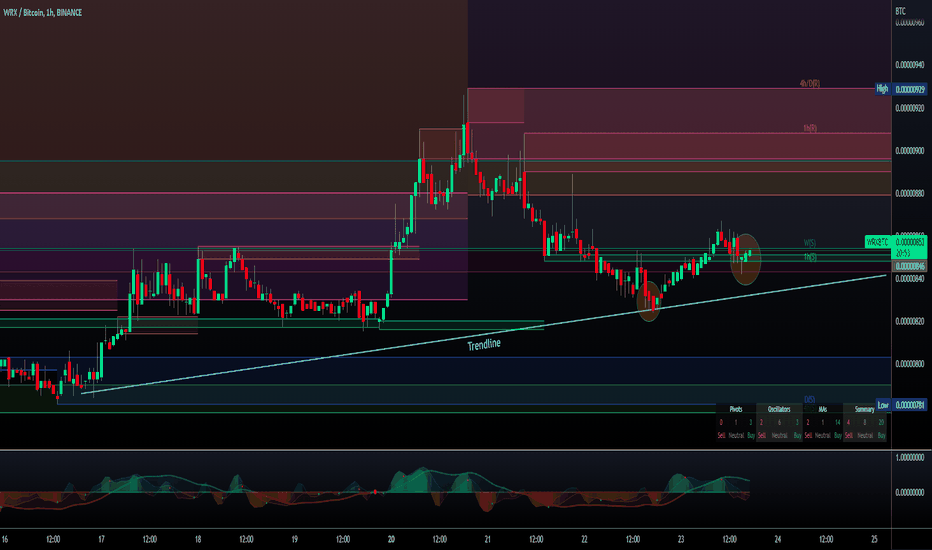Click the 22 date on time axis

[584, 539]
